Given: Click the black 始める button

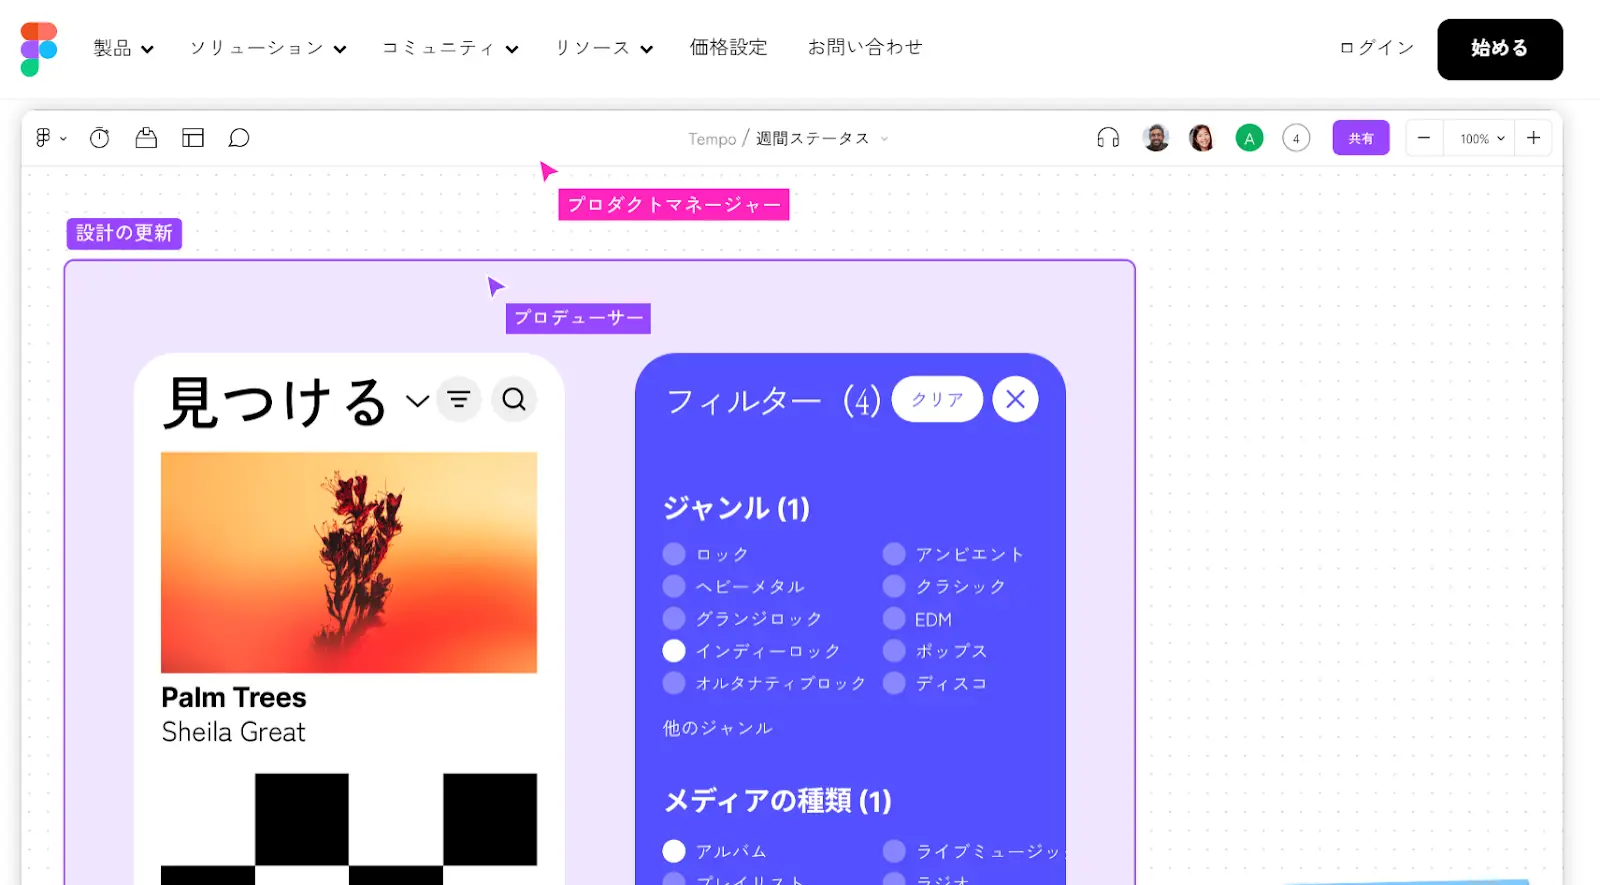Looking at the screenshot, I should (1500, 49).
